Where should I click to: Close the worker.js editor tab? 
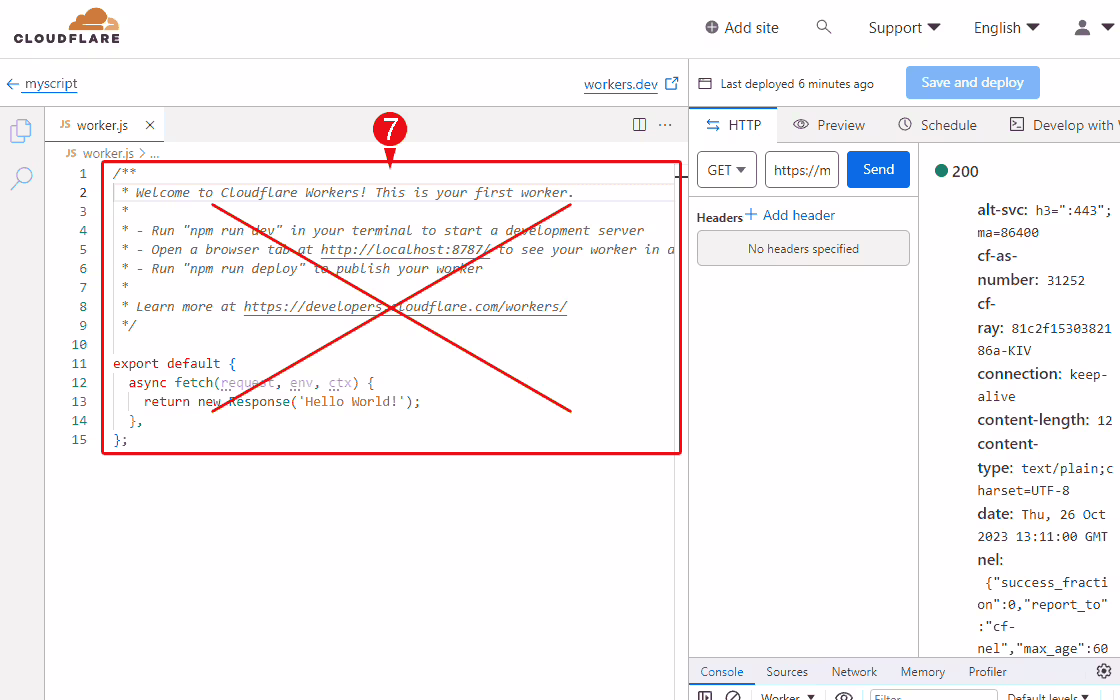150,125
